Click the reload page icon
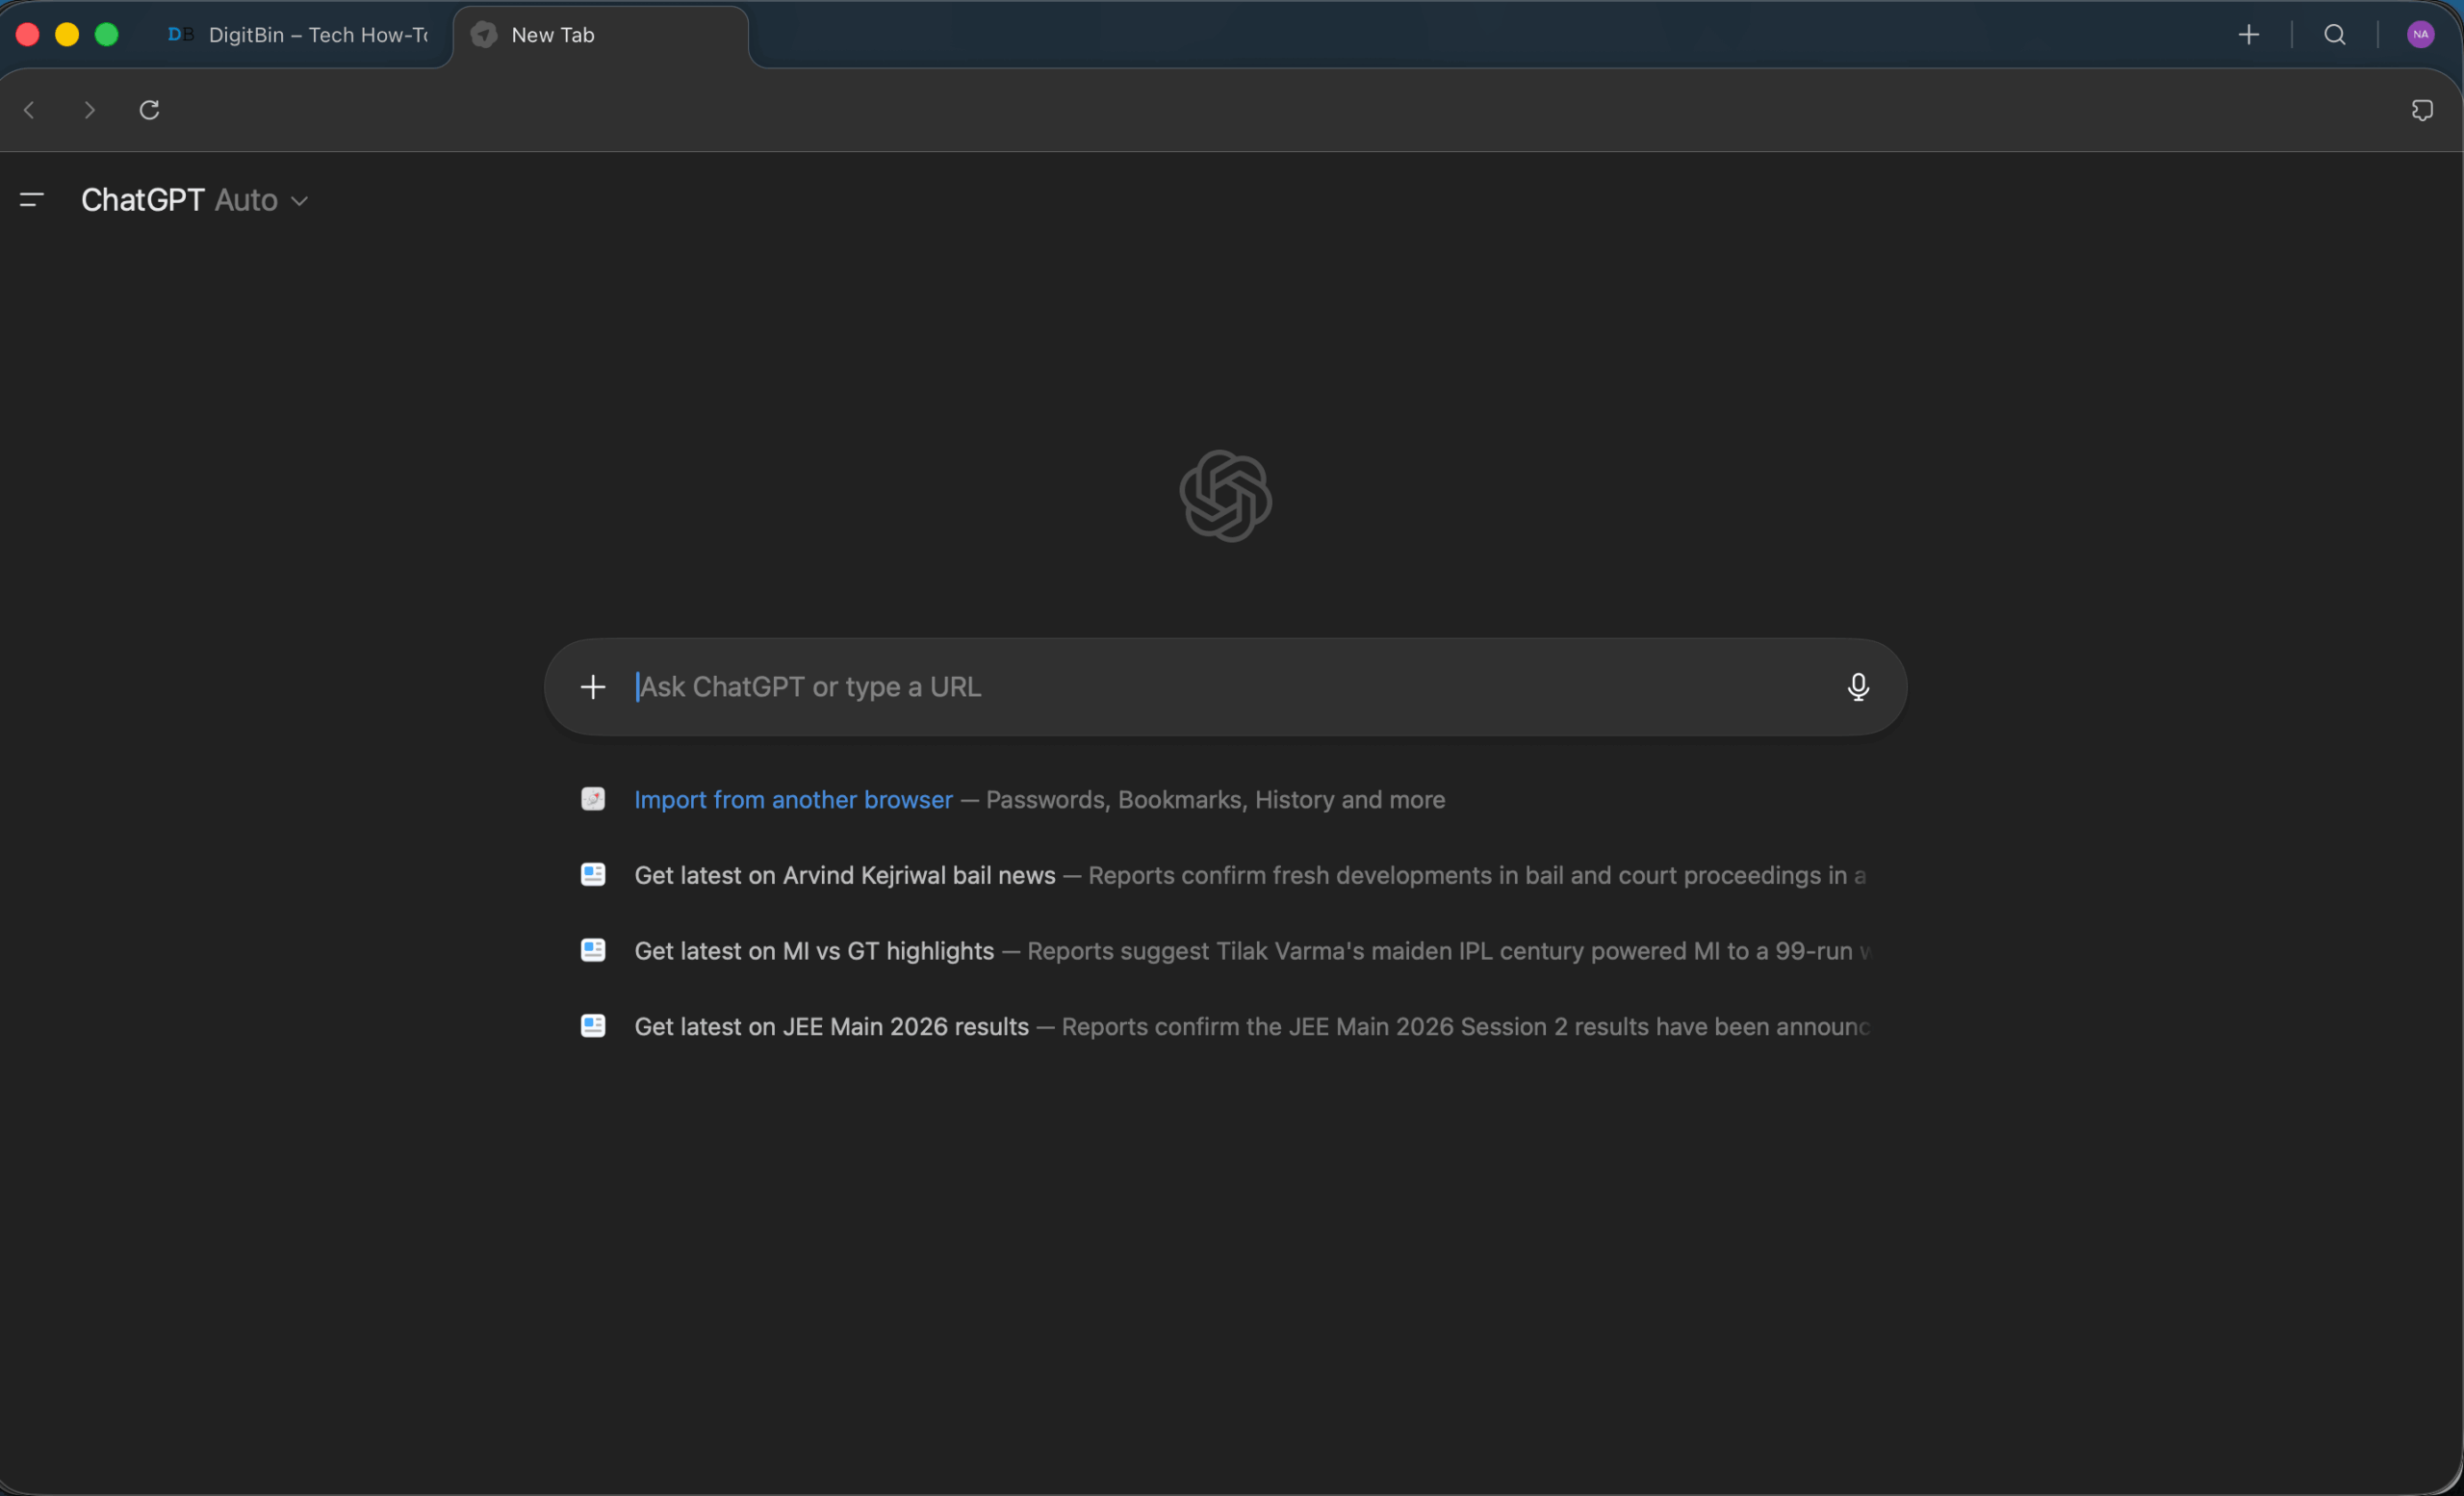This screenshot has height=1496, width=2464. (x=149, y=110)
